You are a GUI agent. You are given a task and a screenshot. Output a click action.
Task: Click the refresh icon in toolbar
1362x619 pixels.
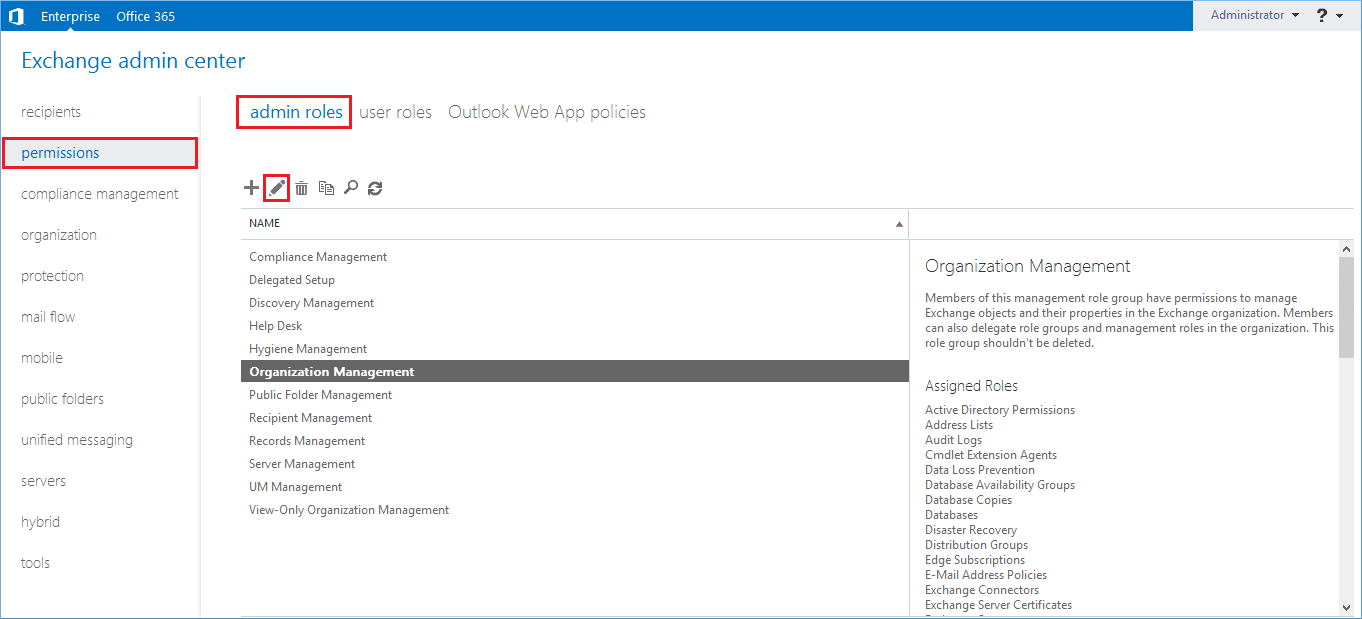[375, 188]
